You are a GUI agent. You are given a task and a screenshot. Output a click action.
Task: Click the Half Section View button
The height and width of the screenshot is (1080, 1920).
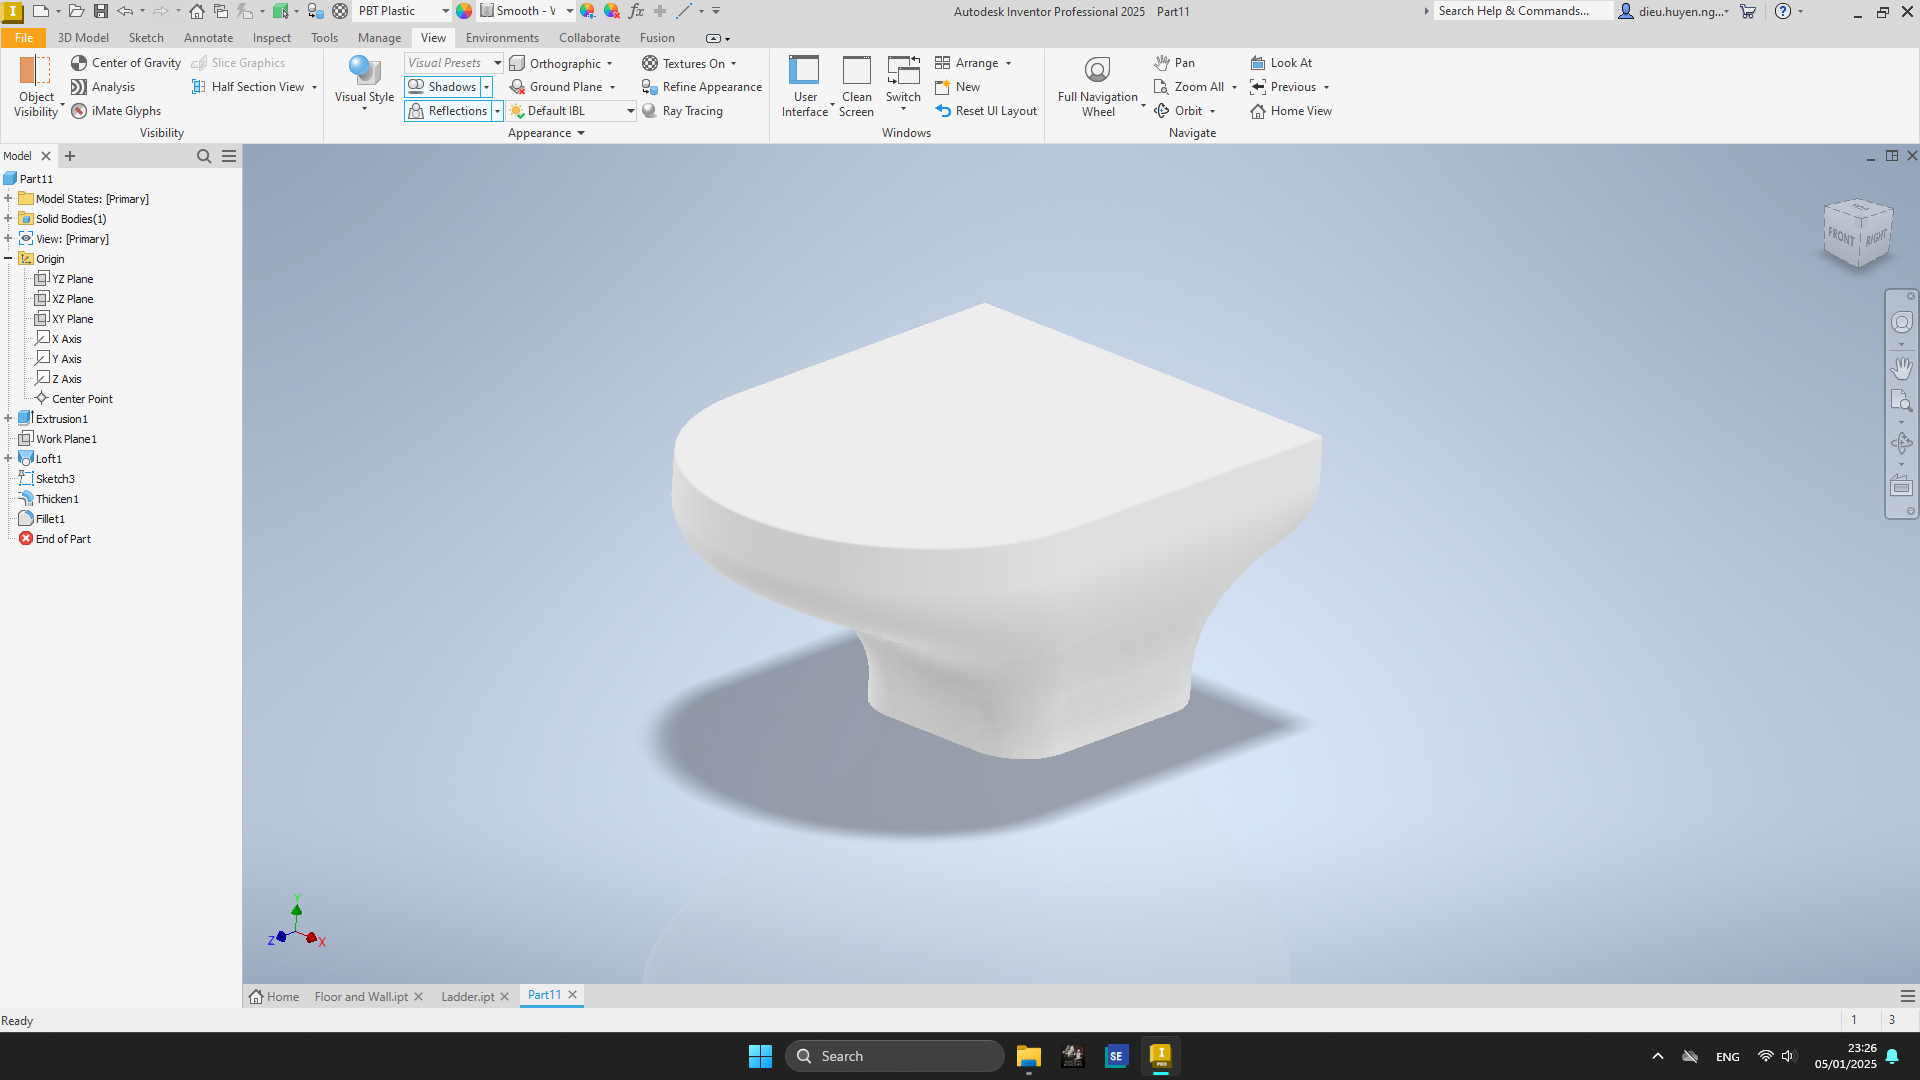[248, 87]
